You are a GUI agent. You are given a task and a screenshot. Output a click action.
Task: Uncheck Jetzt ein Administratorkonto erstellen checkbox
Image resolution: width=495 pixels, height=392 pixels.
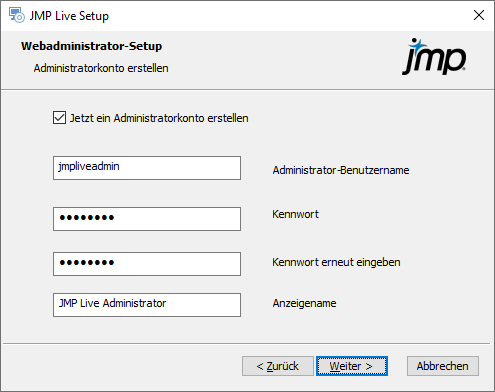(59, 118)
